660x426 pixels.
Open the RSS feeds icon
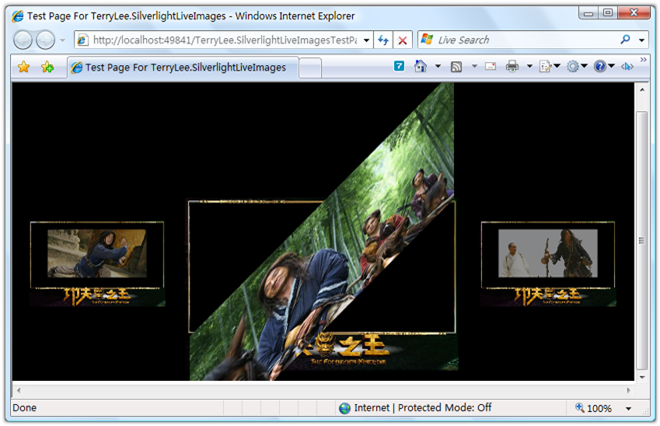(x=456, y=67)
